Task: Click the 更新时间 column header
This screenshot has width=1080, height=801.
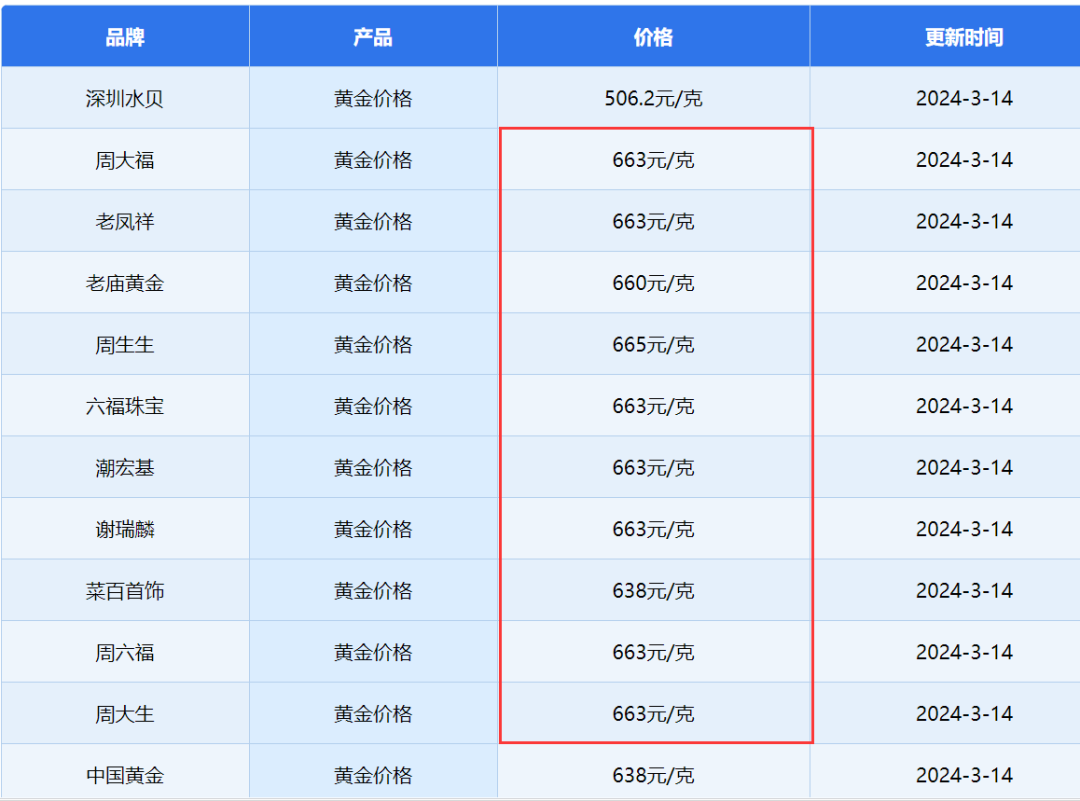Action: [963, 38]
